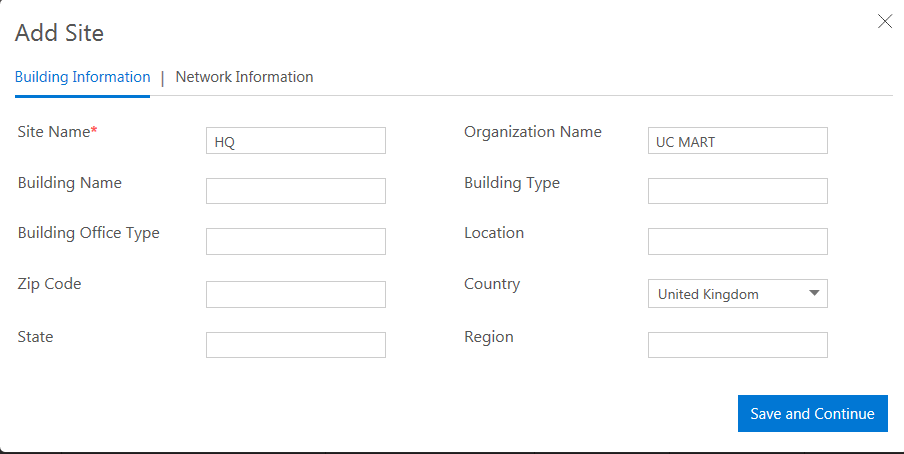Focus the Organization Name text box

737,141
